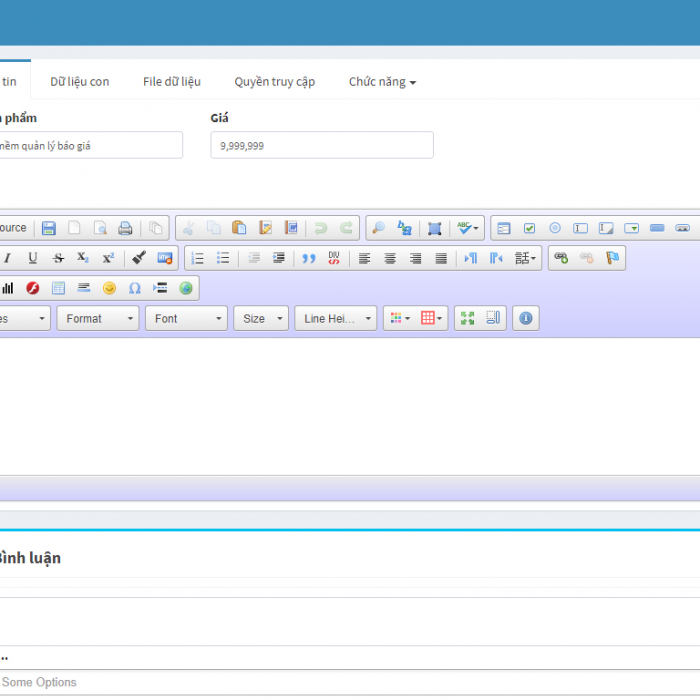
Task: Open the About CKEditor info icon
Action: (526, 318)
